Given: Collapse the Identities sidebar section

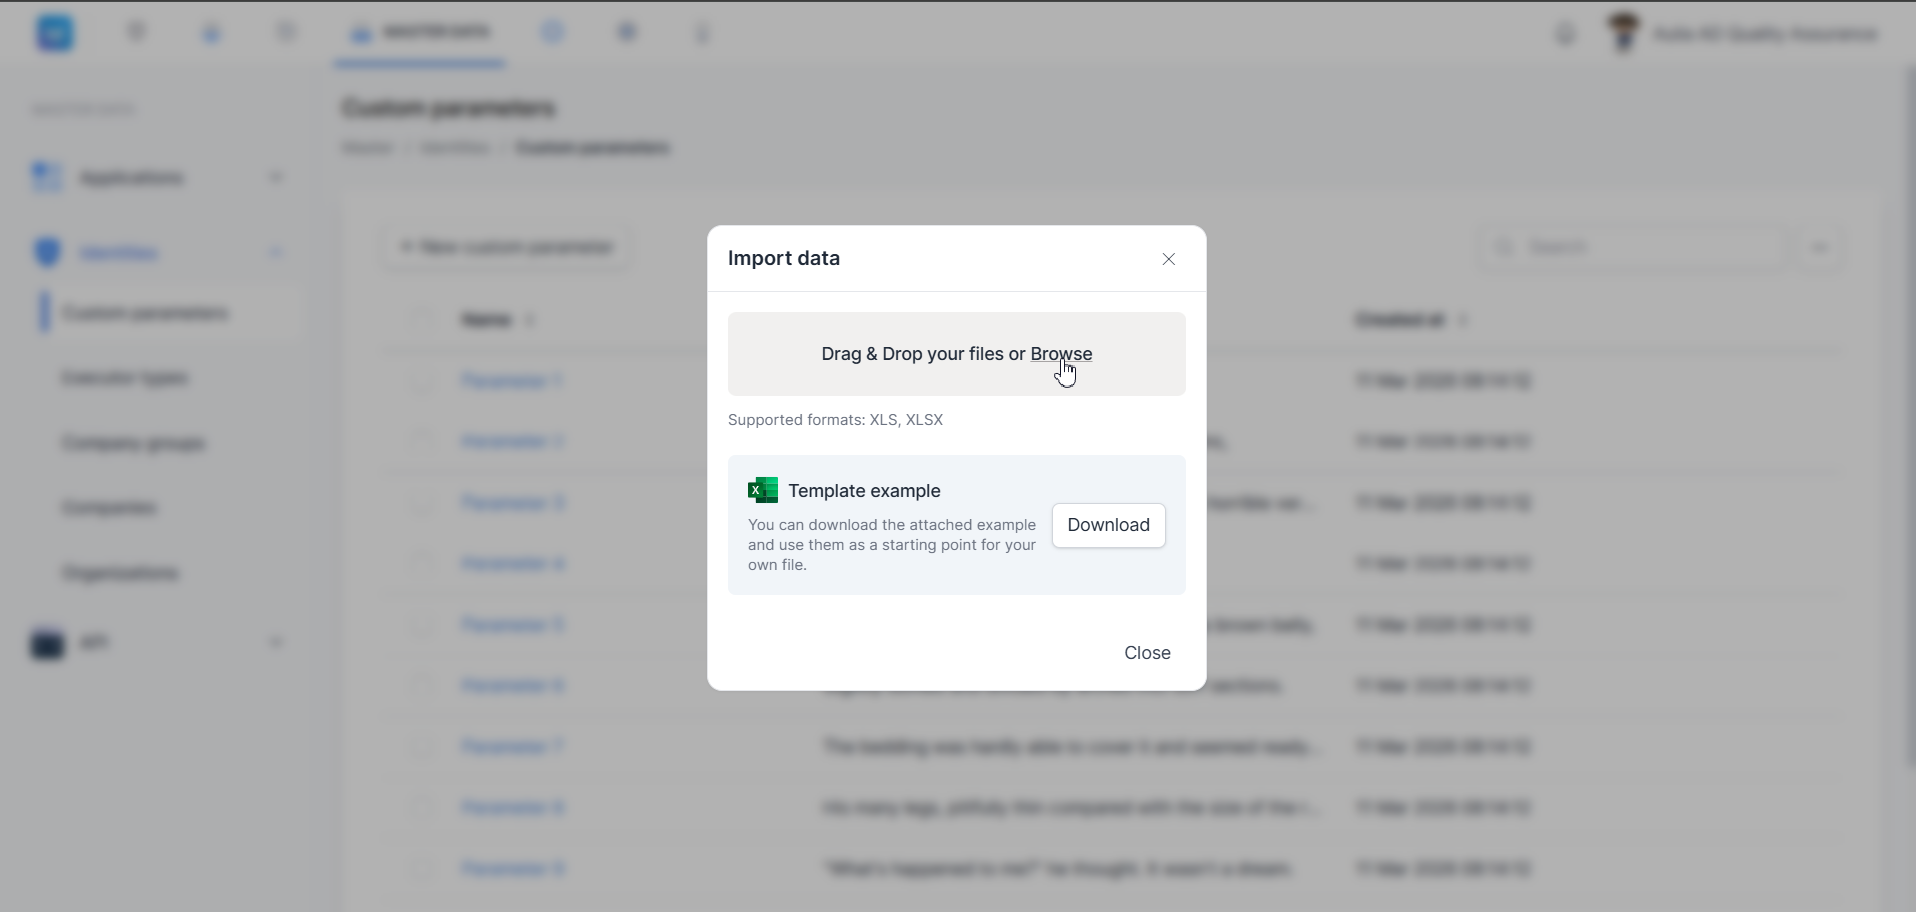Looking at the screenshot, I should coord(276,253).
